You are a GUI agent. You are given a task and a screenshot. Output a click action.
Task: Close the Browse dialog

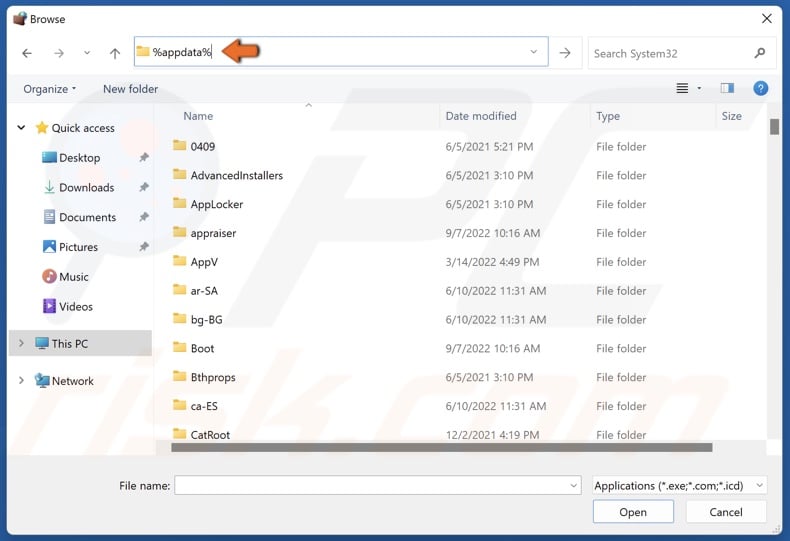tap(766, 19)
